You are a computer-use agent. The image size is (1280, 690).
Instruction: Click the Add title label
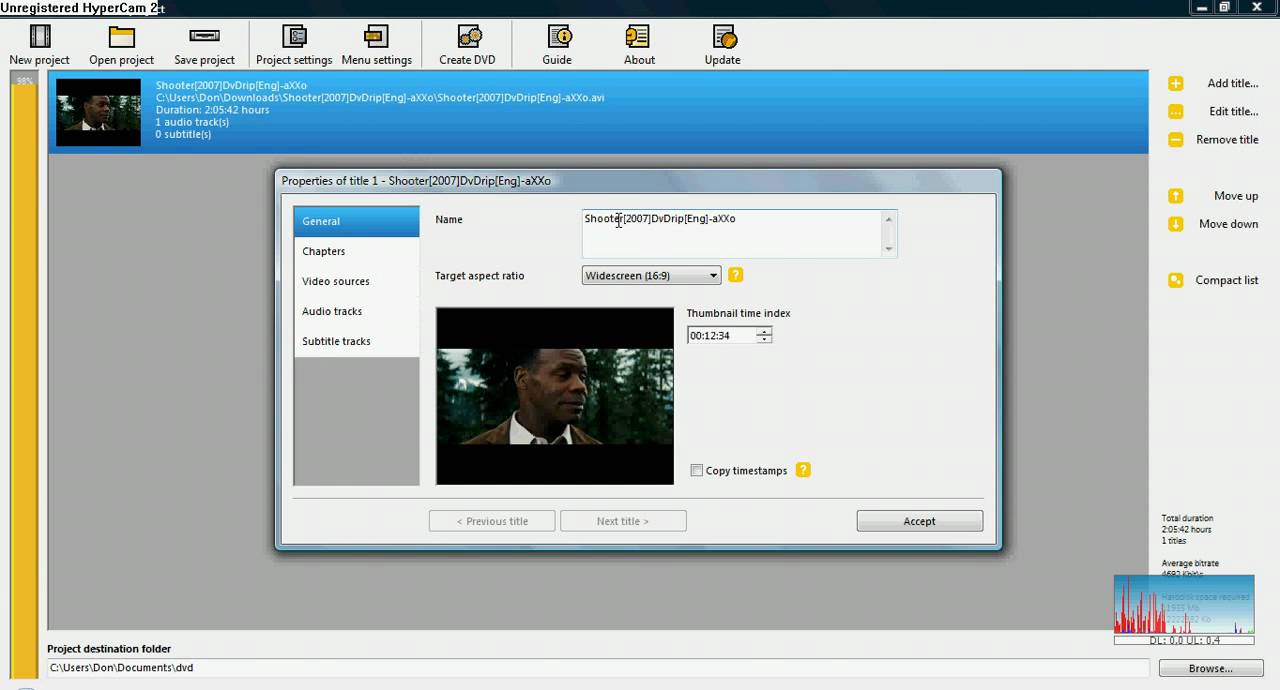point(1232,84)
